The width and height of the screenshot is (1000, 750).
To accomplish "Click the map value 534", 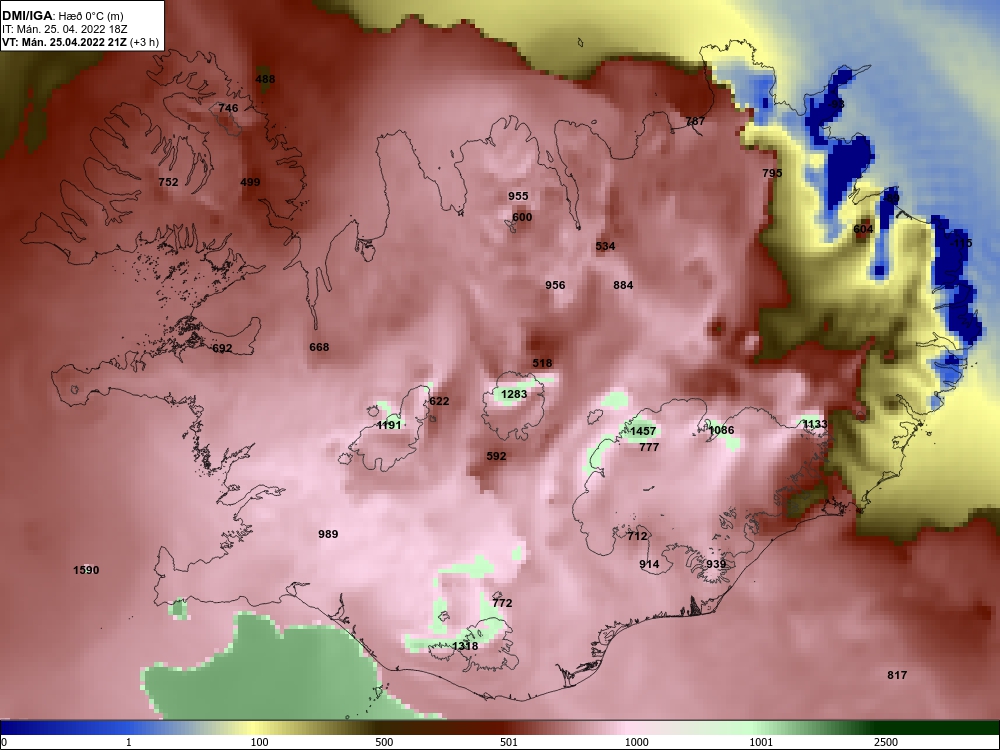I will [605, 246].
